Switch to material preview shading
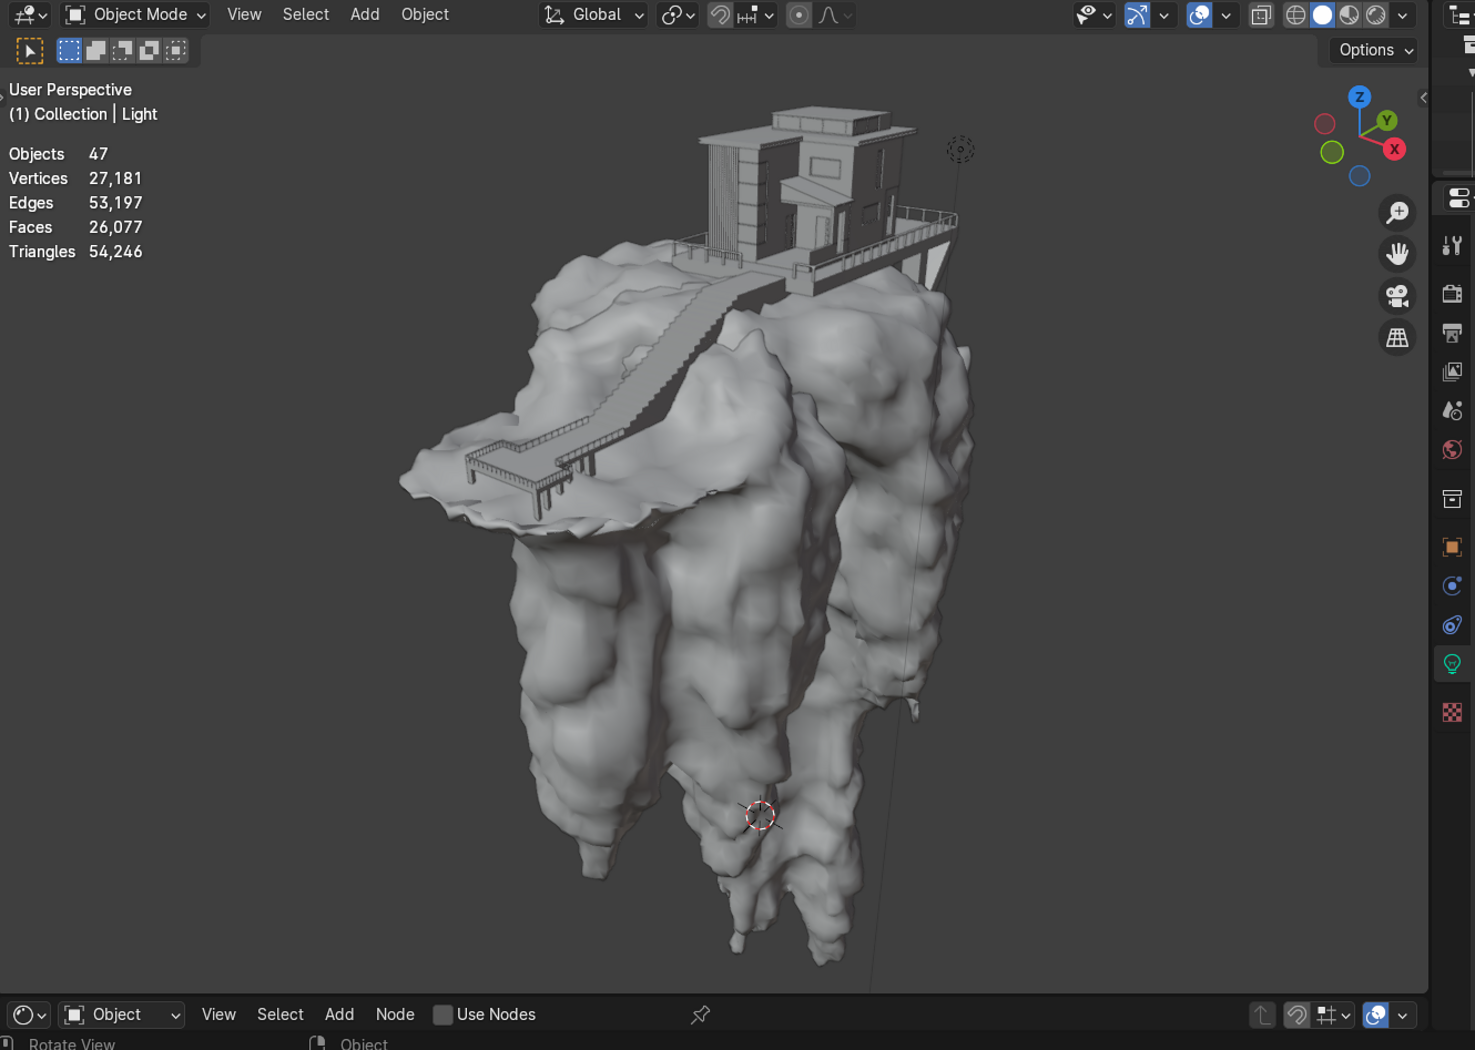Viewport: 1475px width, 1050px height. click(1349, 15)
